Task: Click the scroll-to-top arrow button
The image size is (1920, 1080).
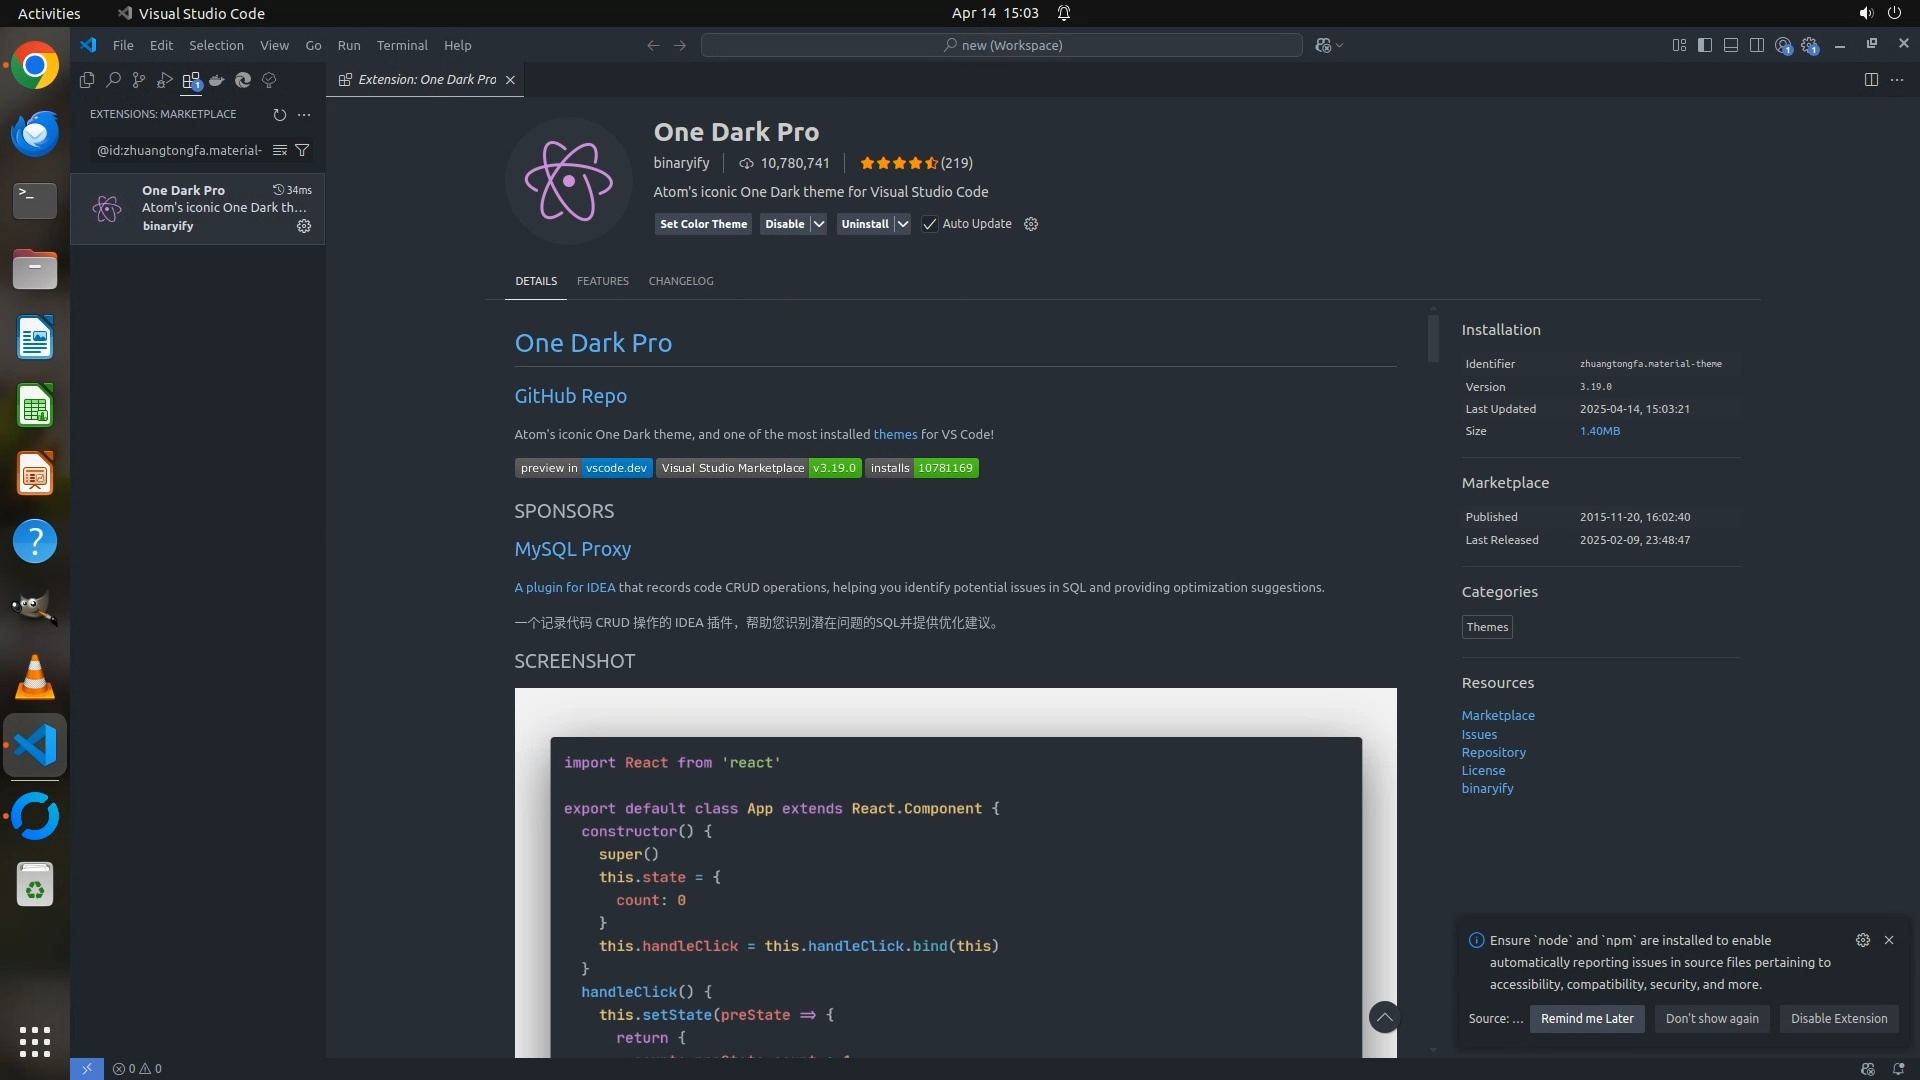Action: 1384,1017
